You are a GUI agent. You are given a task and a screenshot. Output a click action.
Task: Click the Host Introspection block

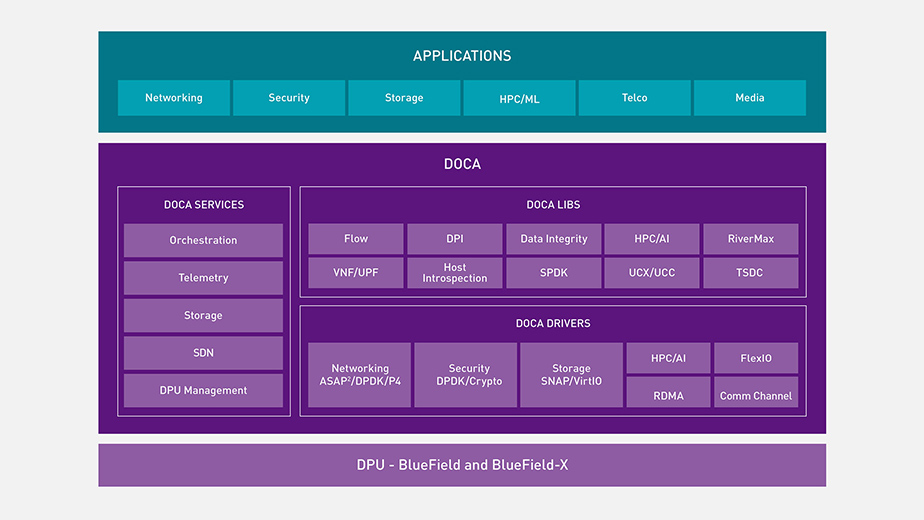pyautogui.click(x=455, y=273)
